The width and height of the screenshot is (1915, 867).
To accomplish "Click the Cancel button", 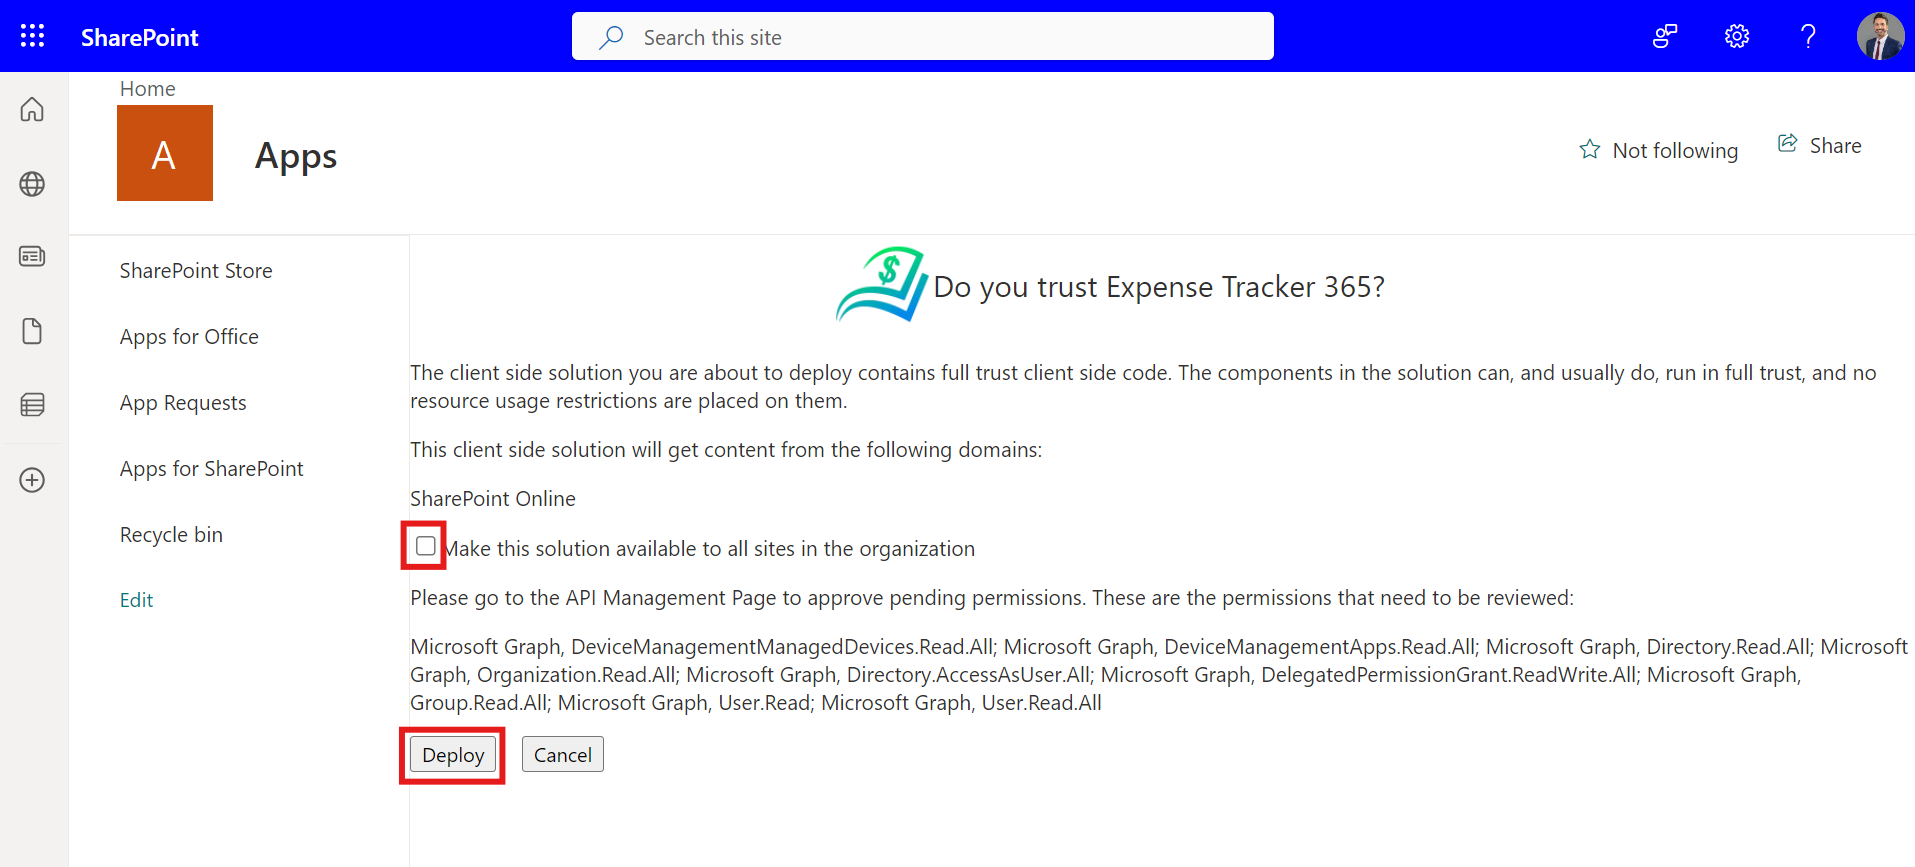I will click(563, 755).
